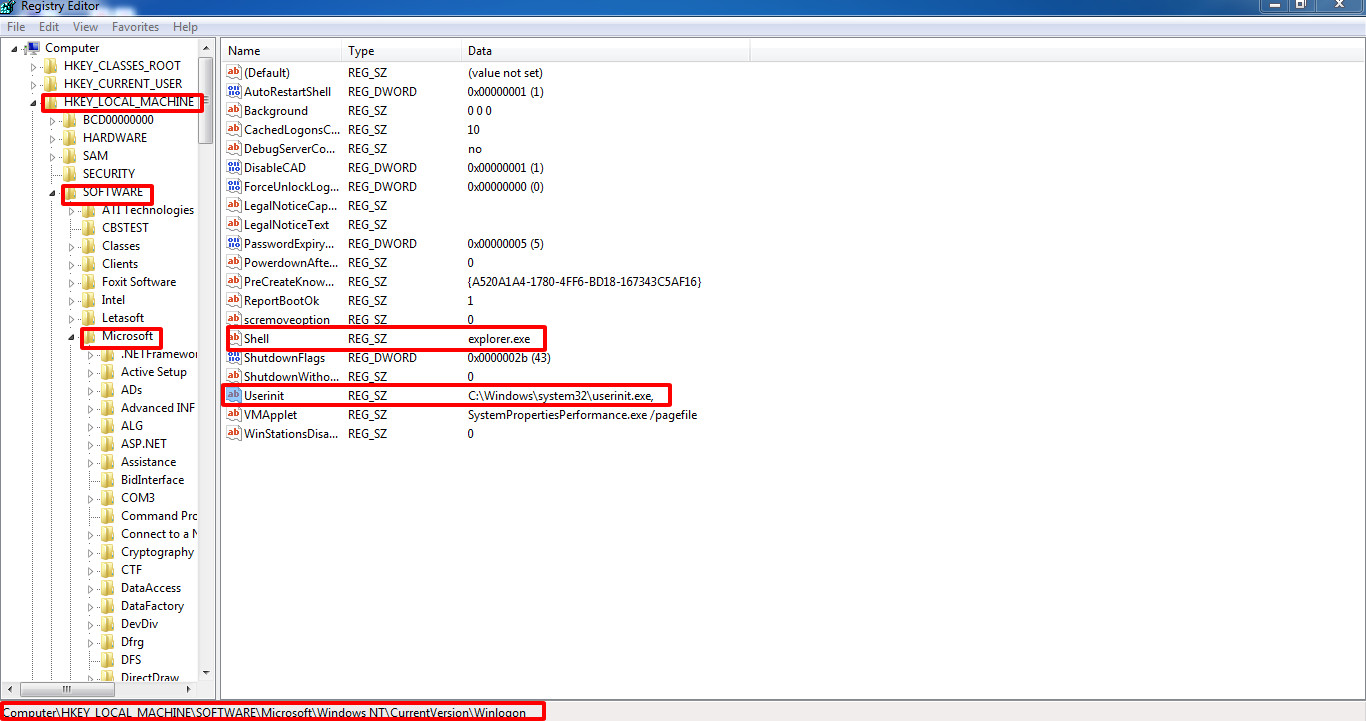Screen dimensions: 1366x721
Task: Click the Computer icon in the tree
Action: [32, 48]
